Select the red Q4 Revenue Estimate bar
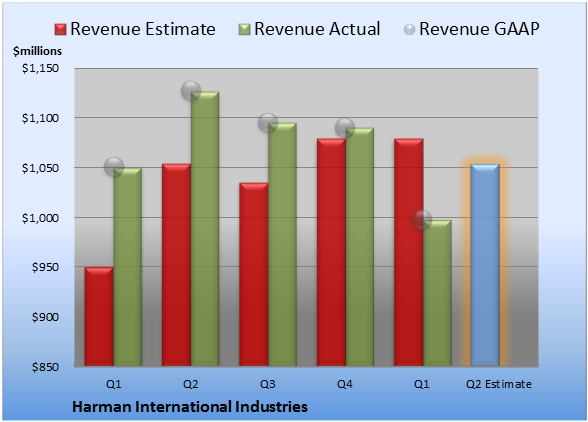This screenshot has height=422, width=588. 331,252
